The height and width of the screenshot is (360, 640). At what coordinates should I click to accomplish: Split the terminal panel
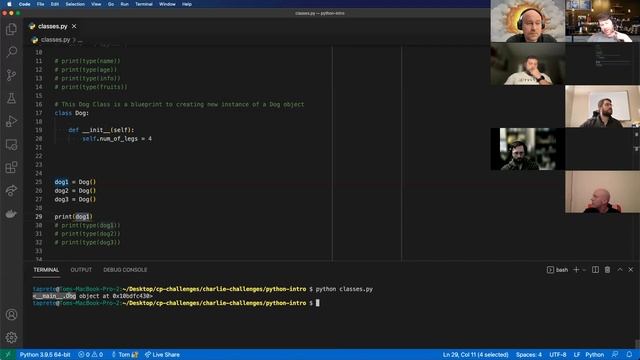[x=595, y=270]
